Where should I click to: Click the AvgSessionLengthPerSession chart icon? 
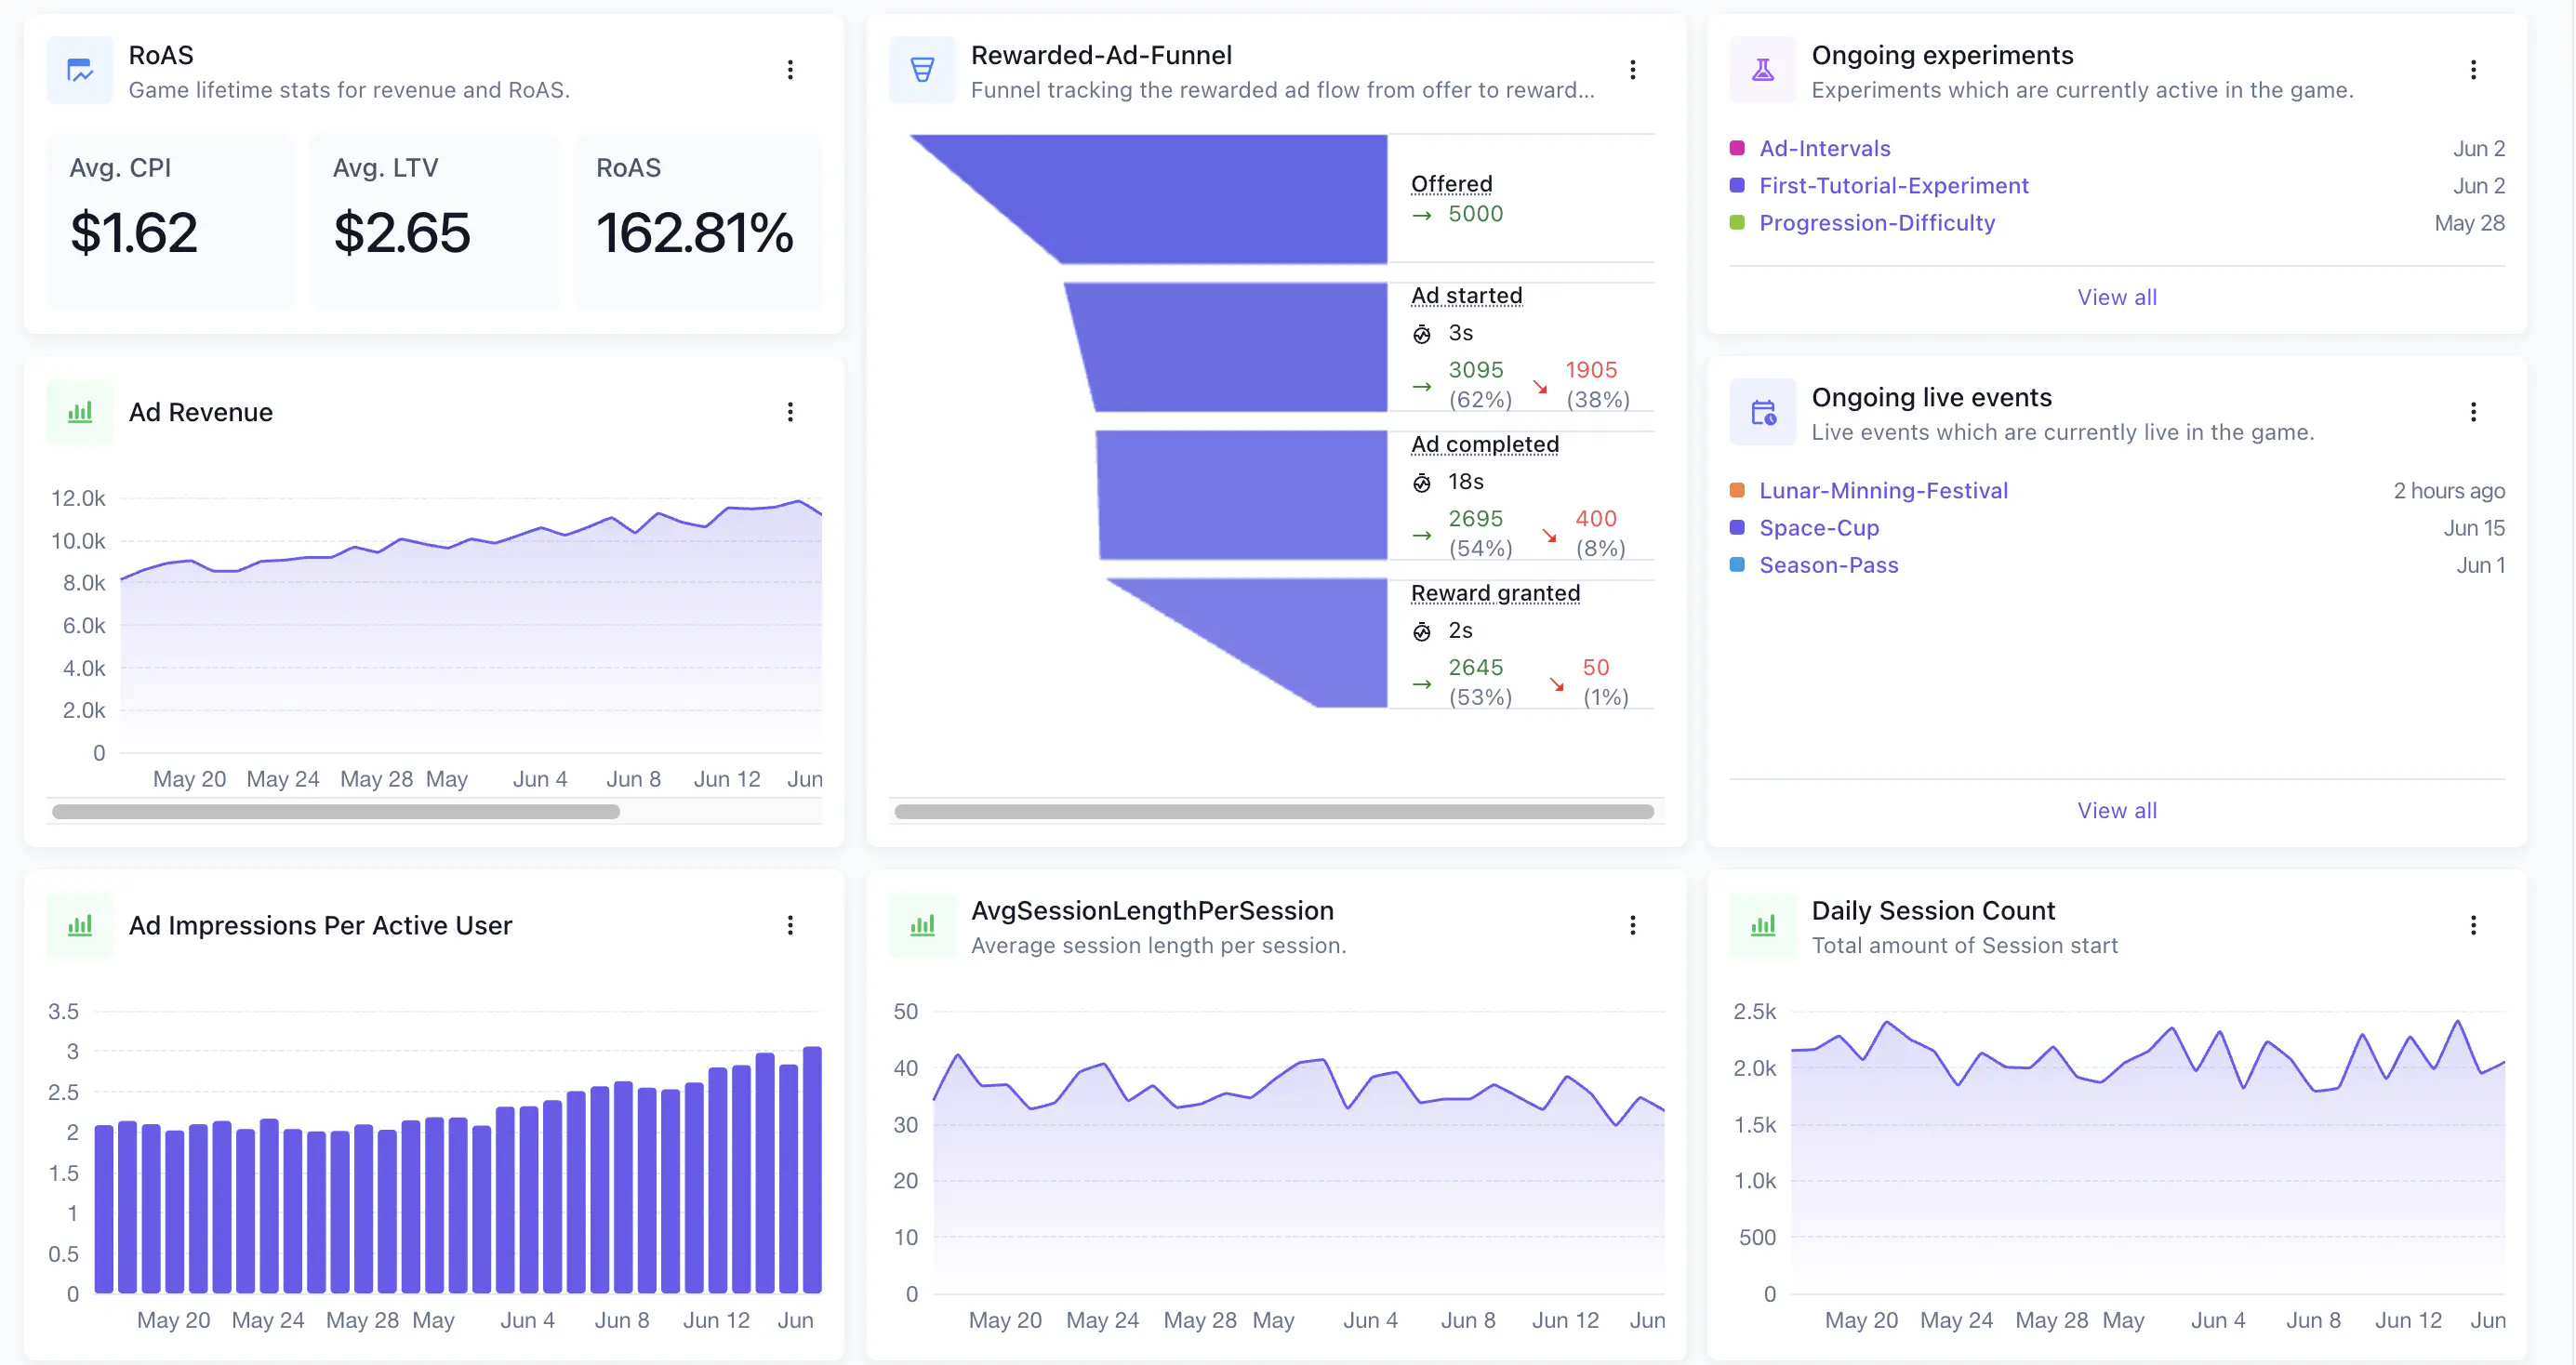[x=922, y=925]
